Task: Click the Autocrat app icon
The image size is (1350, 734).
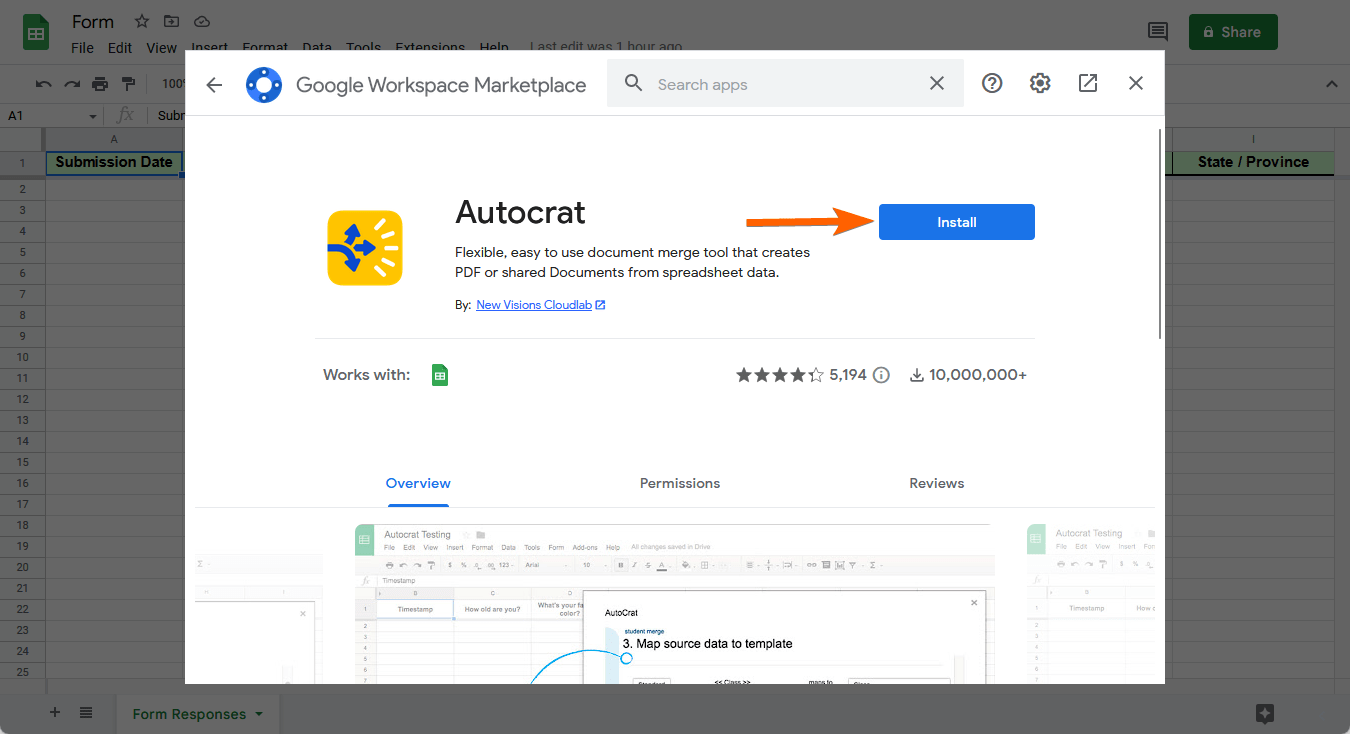Action: point(365,248)
